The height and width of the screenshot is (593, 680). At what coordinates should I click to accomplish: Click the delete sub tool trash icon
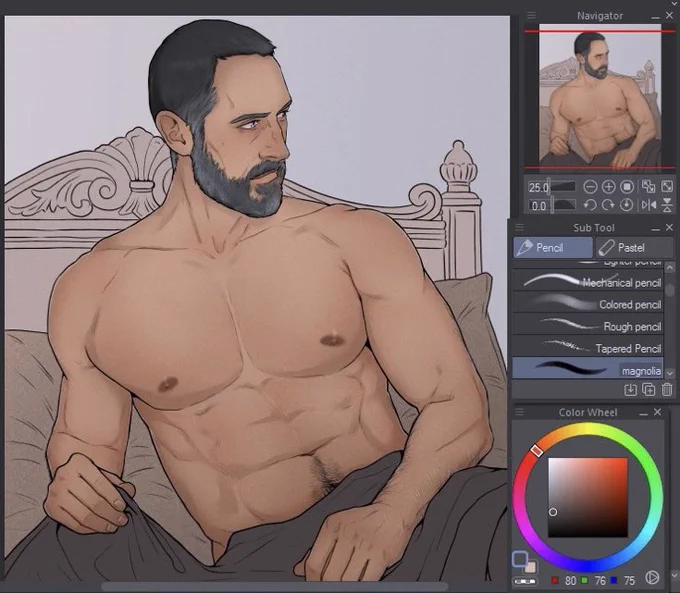coord(667,390)
